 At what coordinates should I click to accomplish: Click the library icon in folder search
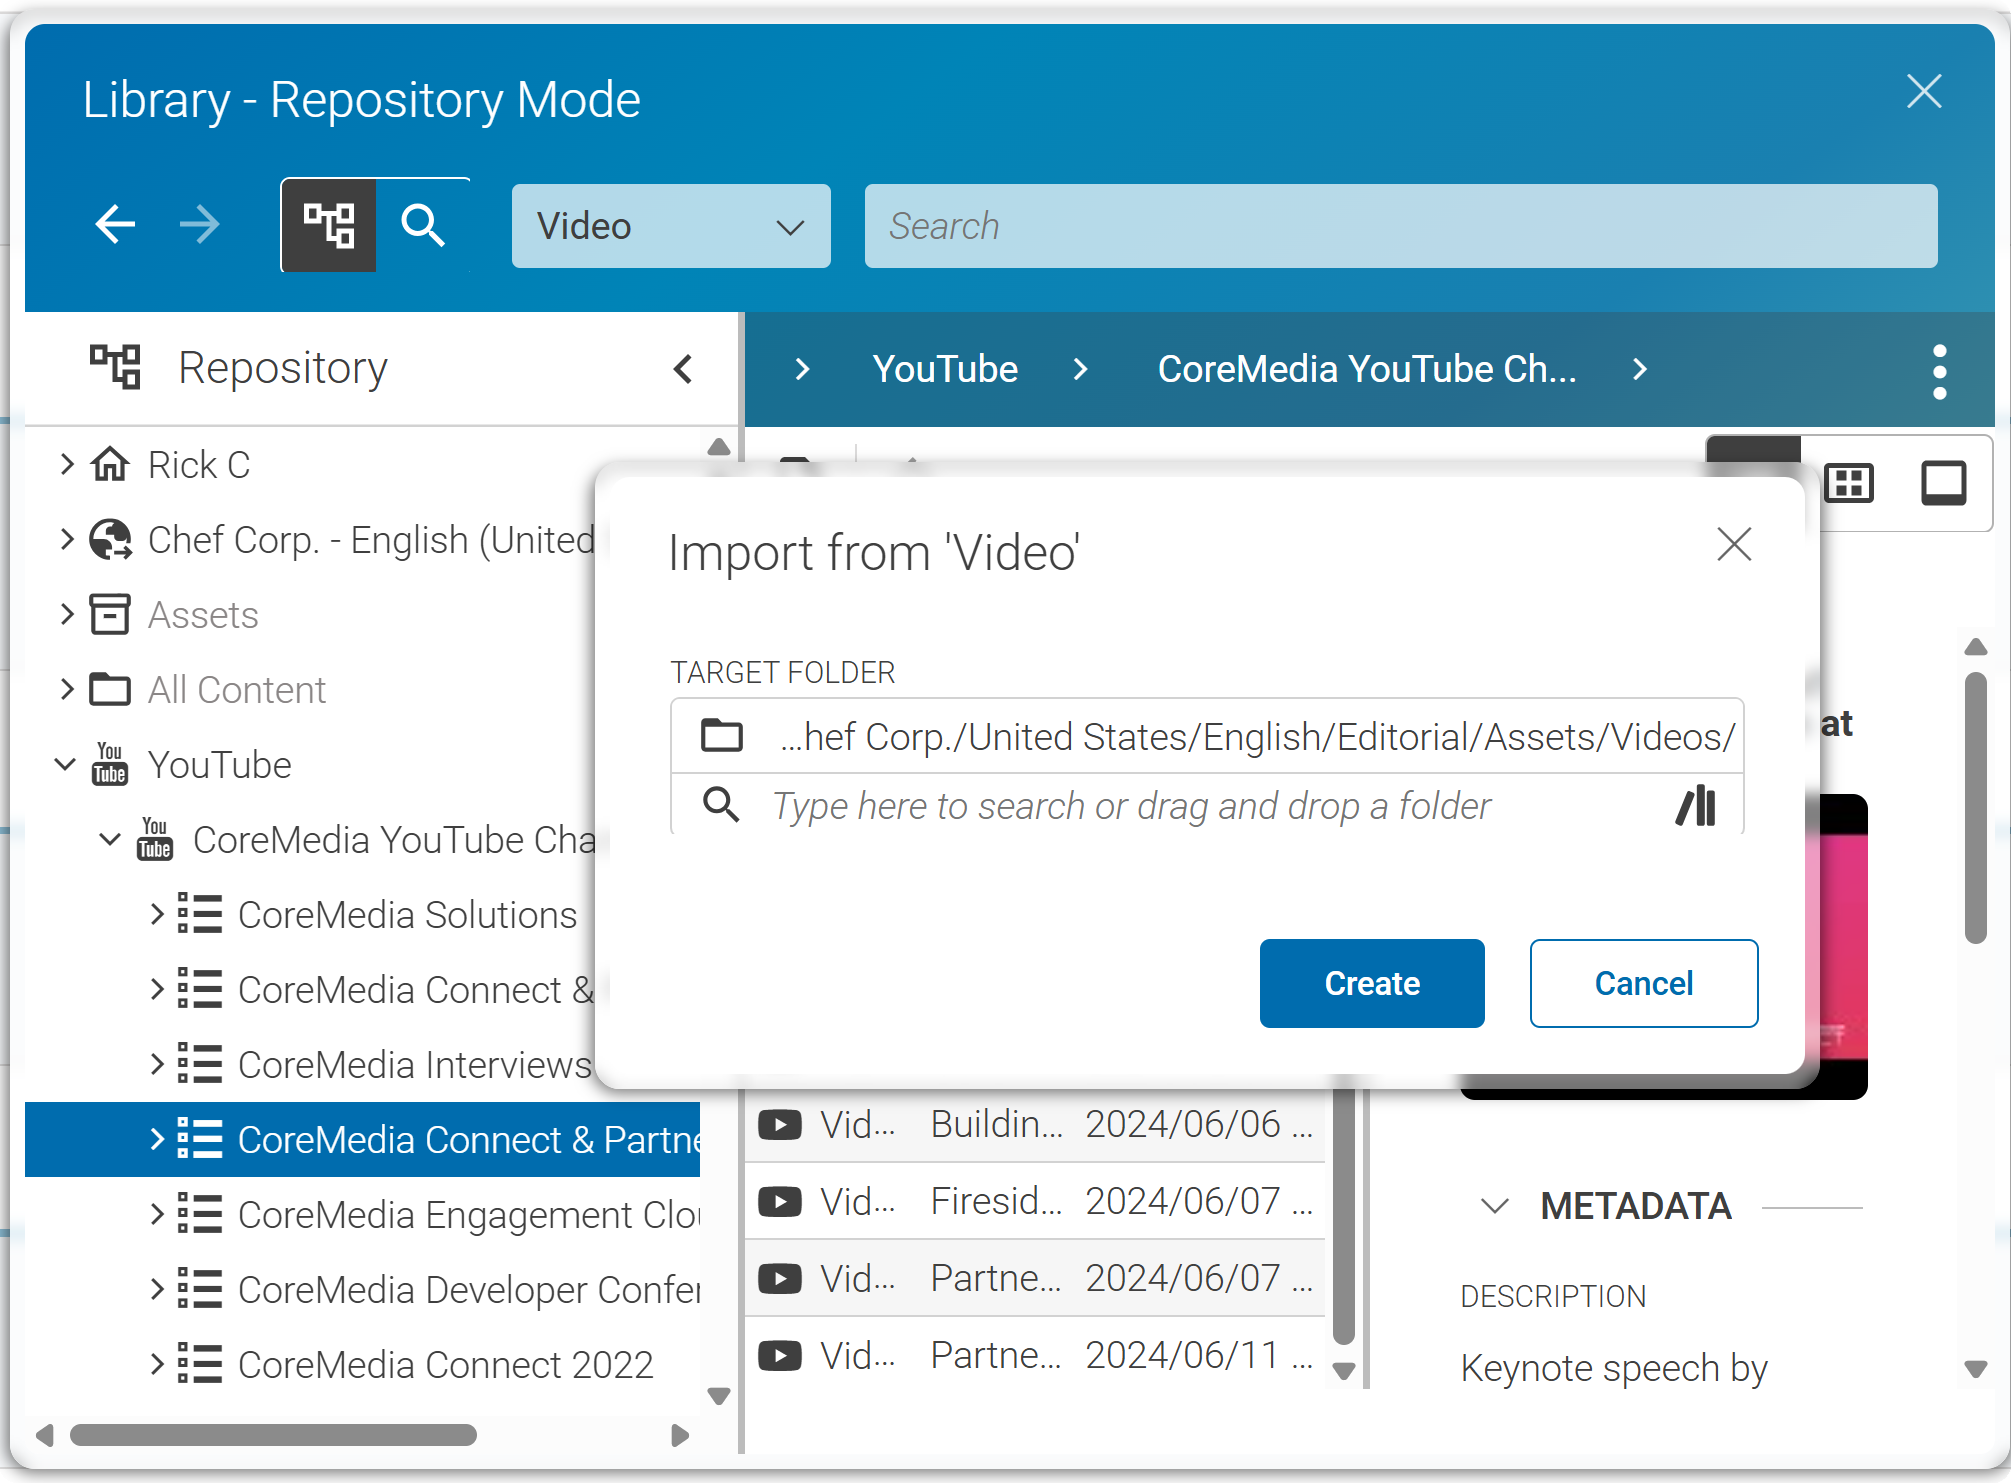(1696, 806)
